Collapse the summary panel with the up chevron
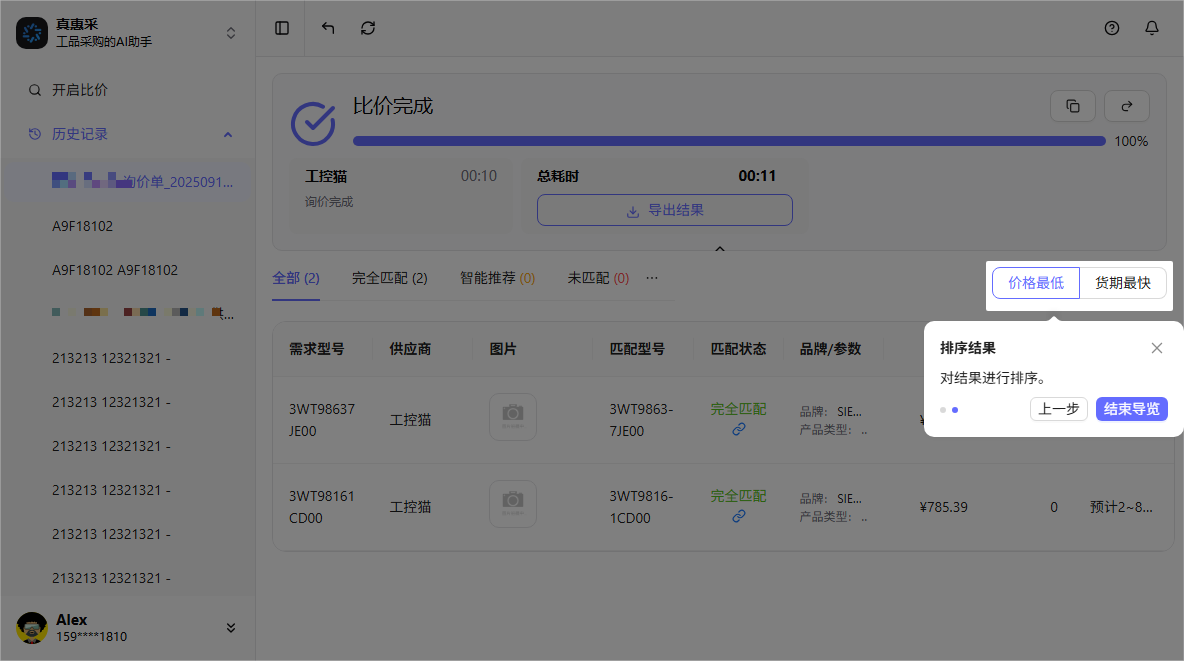Screen dimensions: 1184x661 [720, 248]
